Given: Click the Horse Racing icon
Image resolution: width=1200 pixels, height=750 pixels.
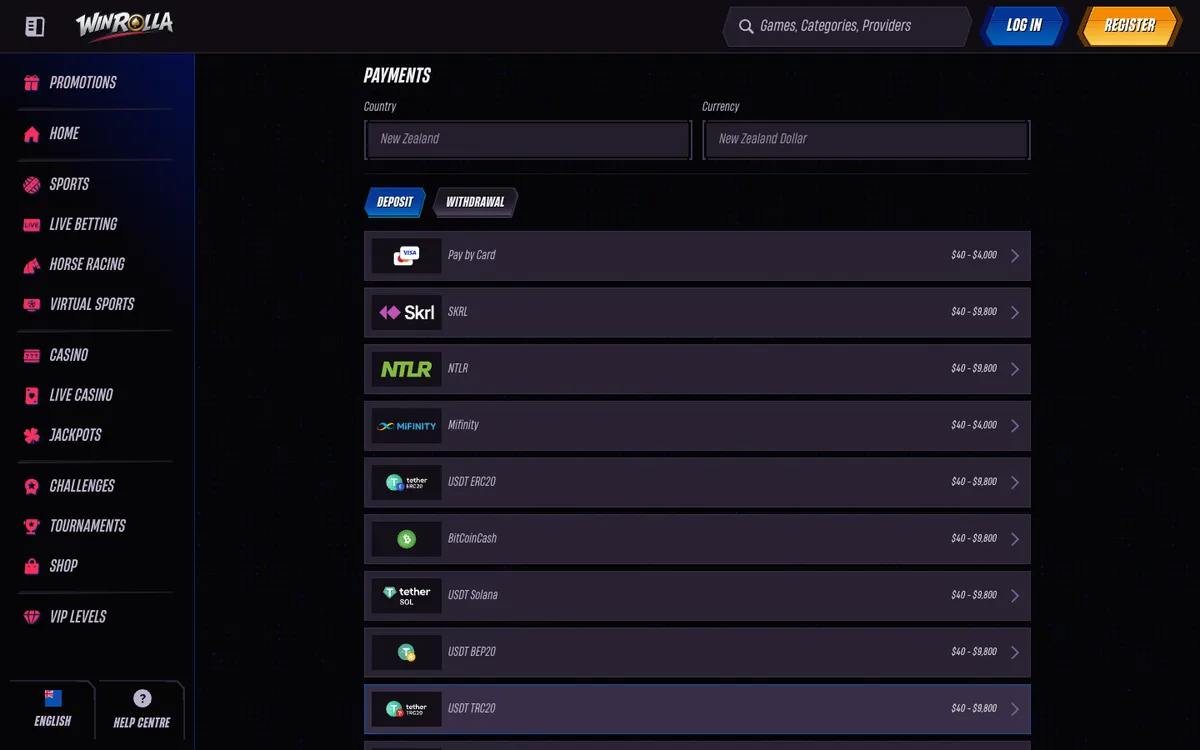Looking at the screenshot, I should click(32, 265).
